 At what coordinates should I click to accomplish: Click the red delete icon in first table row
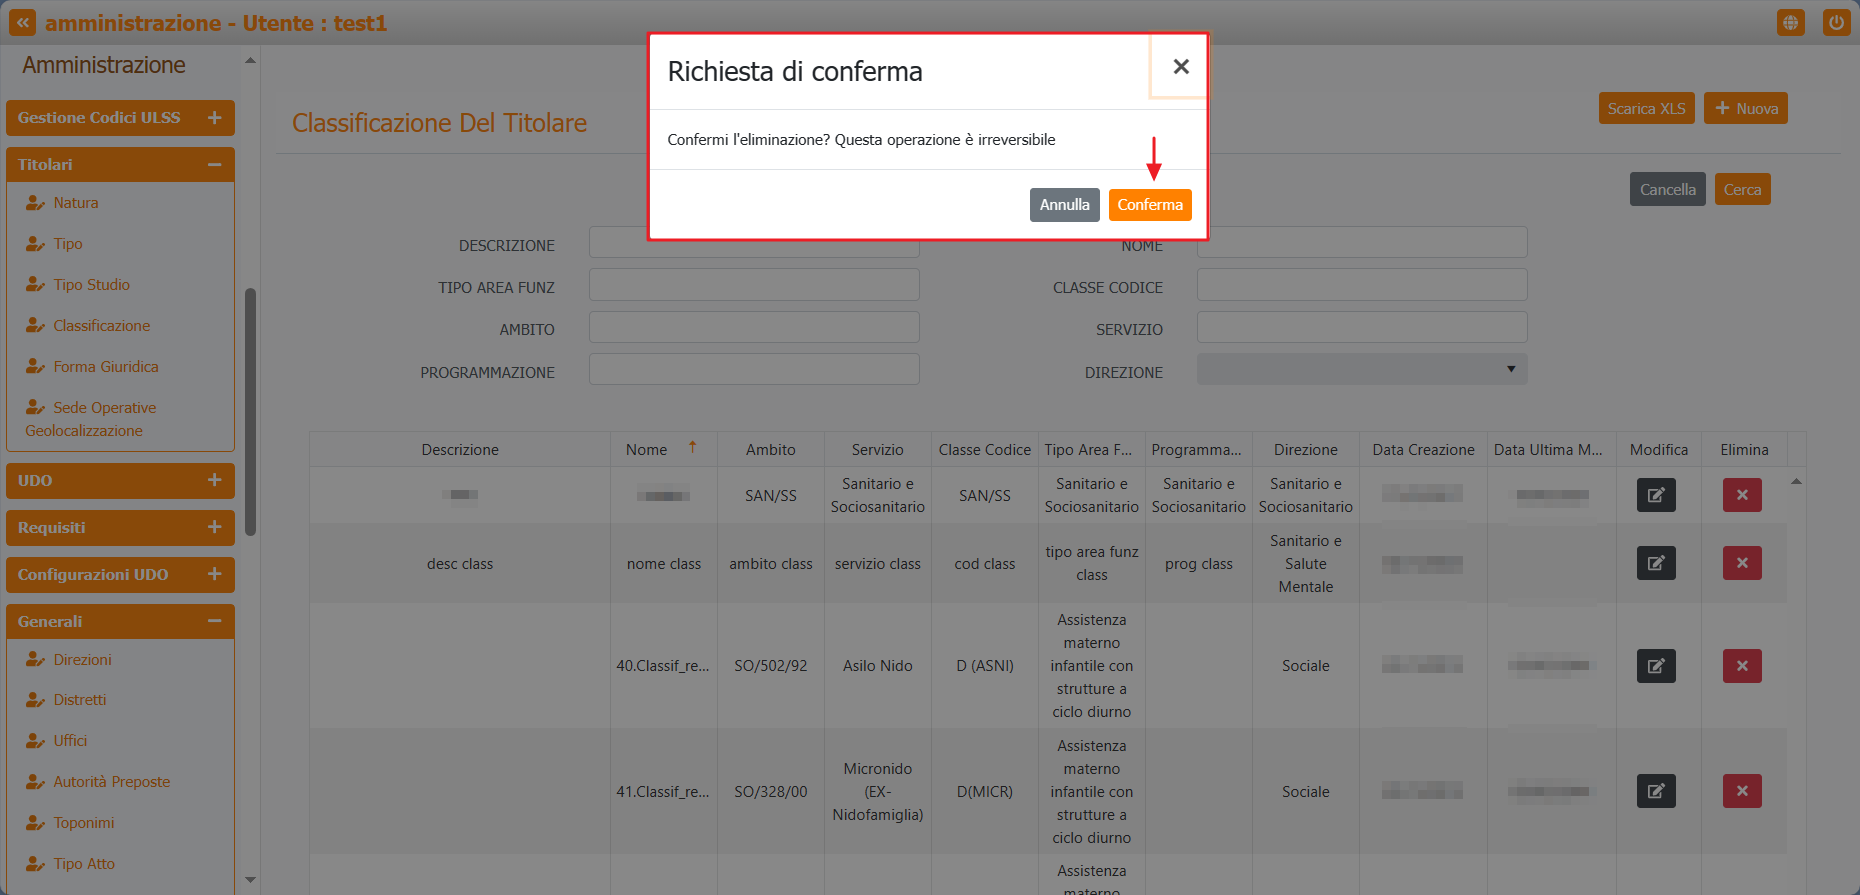tap(1742, 495)
